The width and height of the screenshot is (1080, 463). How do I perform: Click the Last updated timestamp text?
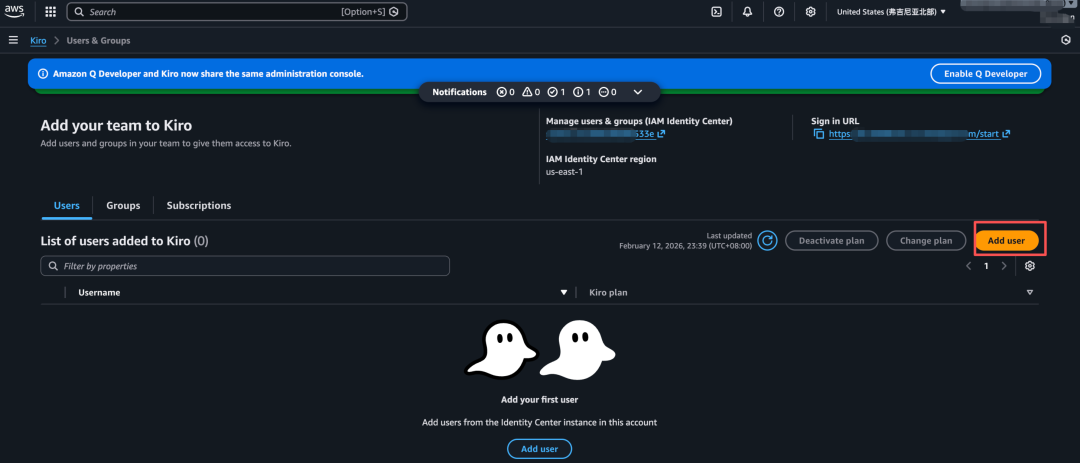point(685,240)
